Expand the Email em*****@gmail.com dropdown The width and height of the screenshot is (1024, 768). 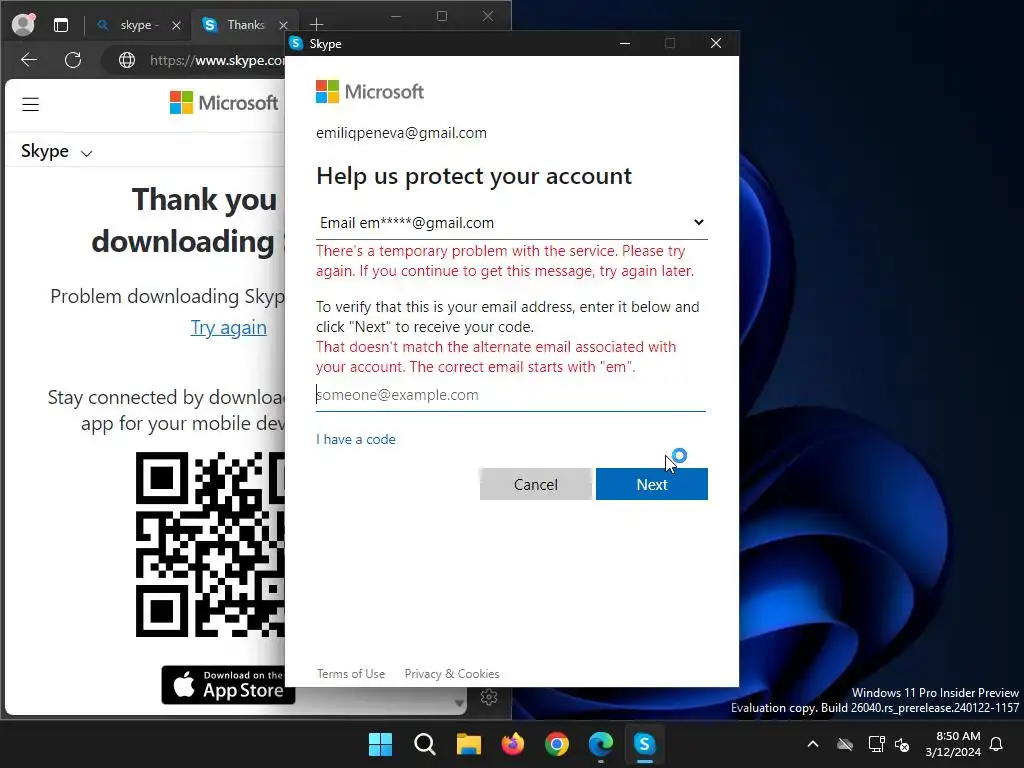511,223
